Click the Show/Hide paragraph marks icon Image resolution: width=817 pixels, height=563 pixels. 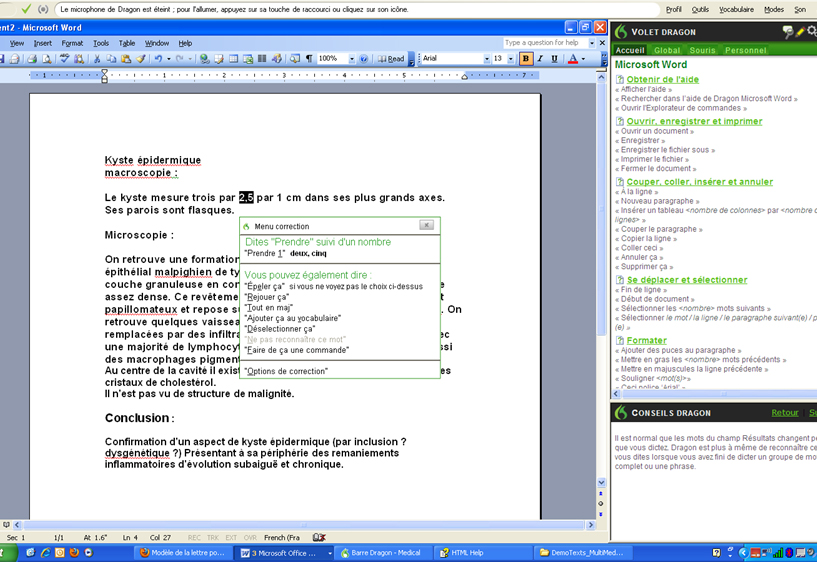(x=309, y=59)
